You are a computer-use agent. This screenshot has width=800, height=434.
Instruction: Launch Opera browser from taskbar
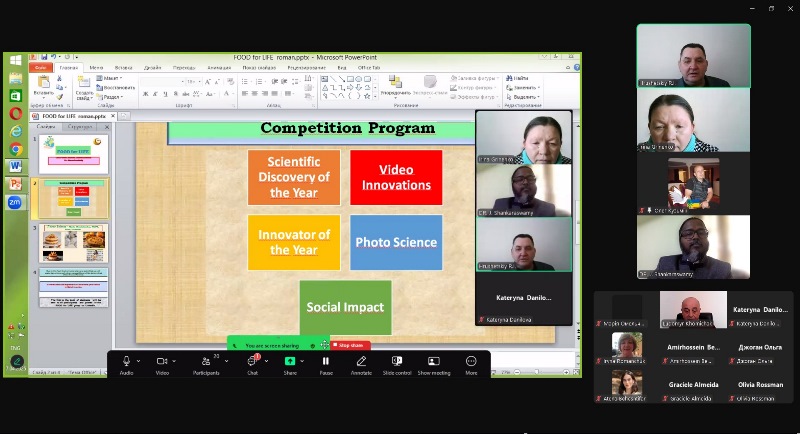point(15,114)
